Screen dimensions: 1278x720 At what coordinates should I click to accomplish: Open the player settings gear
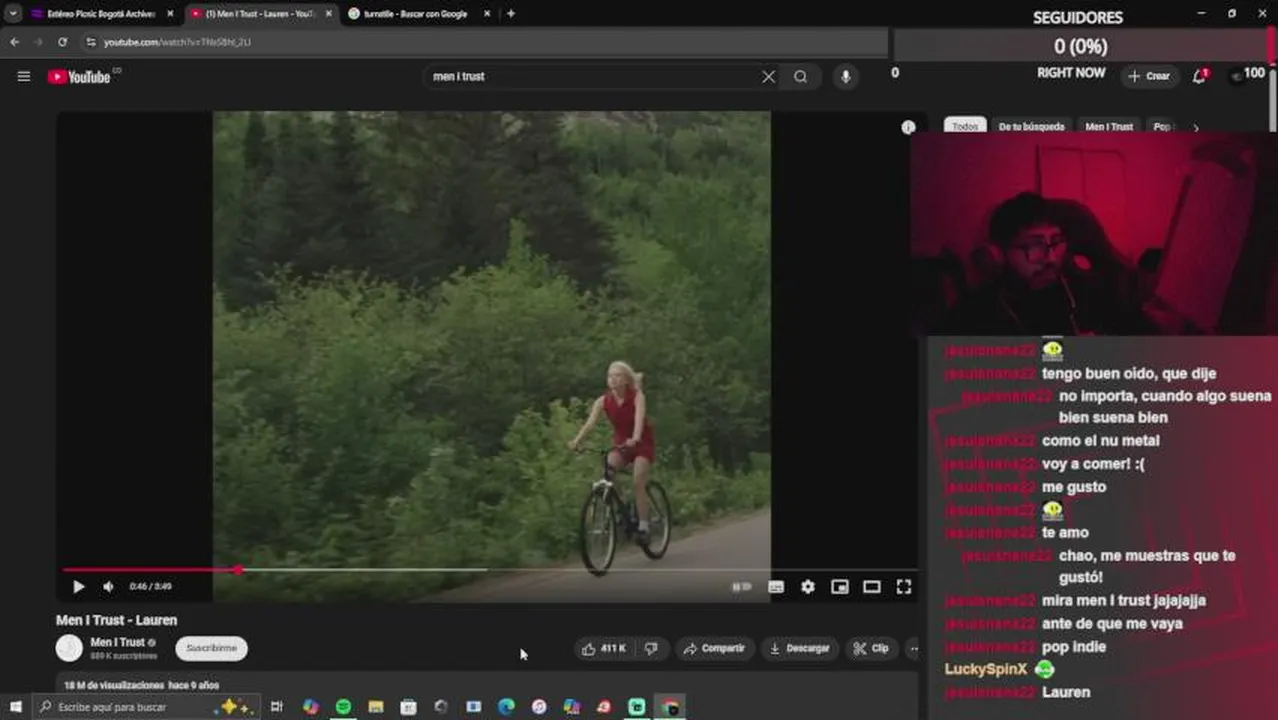click(808, 587)
